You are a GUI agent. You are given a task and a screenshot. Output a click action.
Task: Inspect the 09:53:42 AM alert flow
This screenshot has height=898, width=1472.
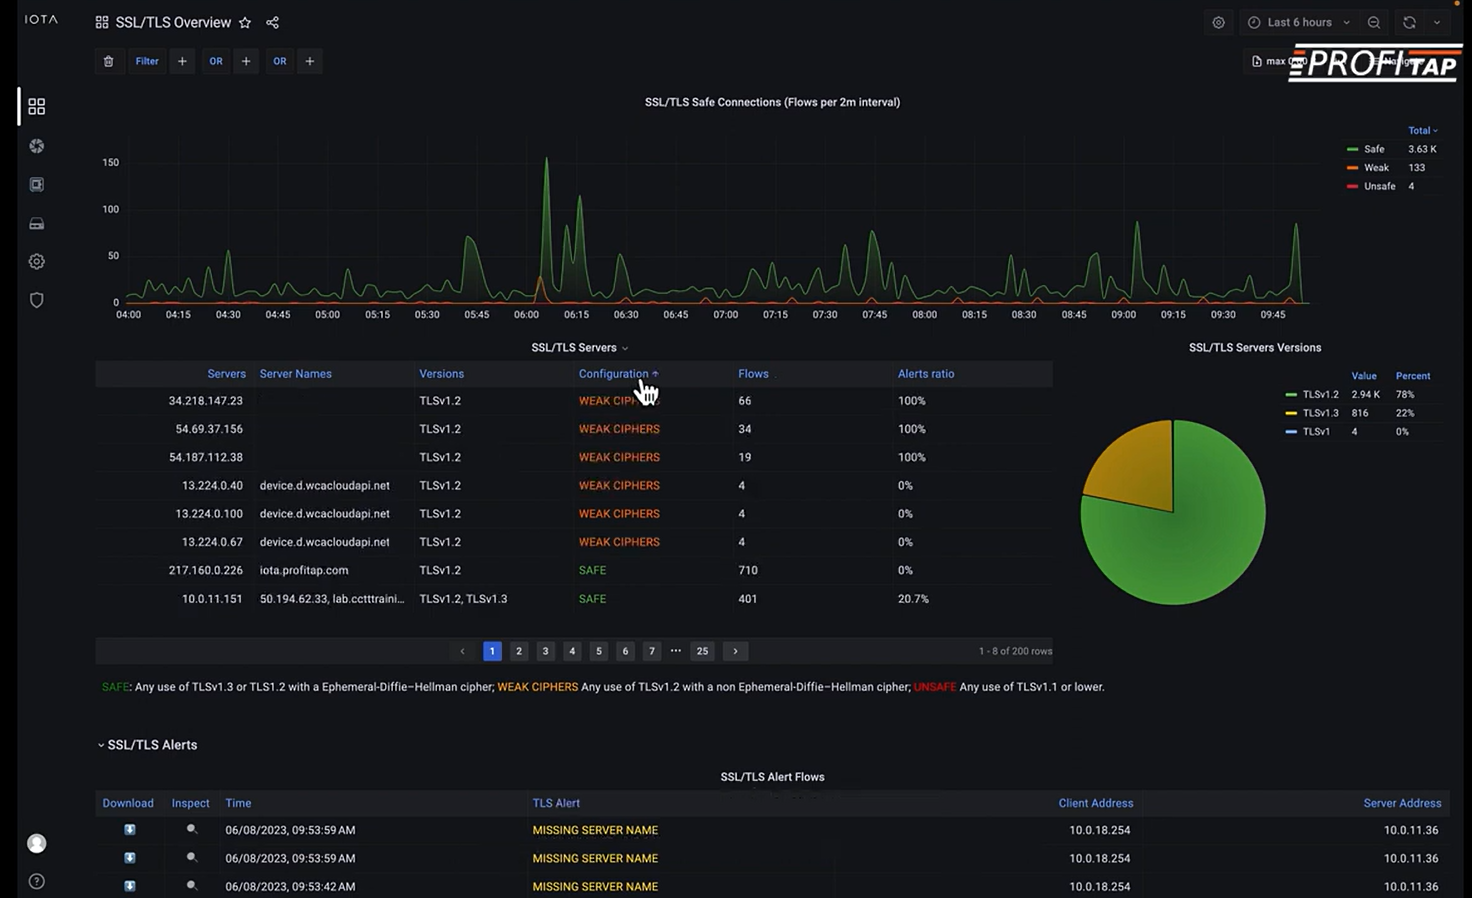(x=192, y=886)
